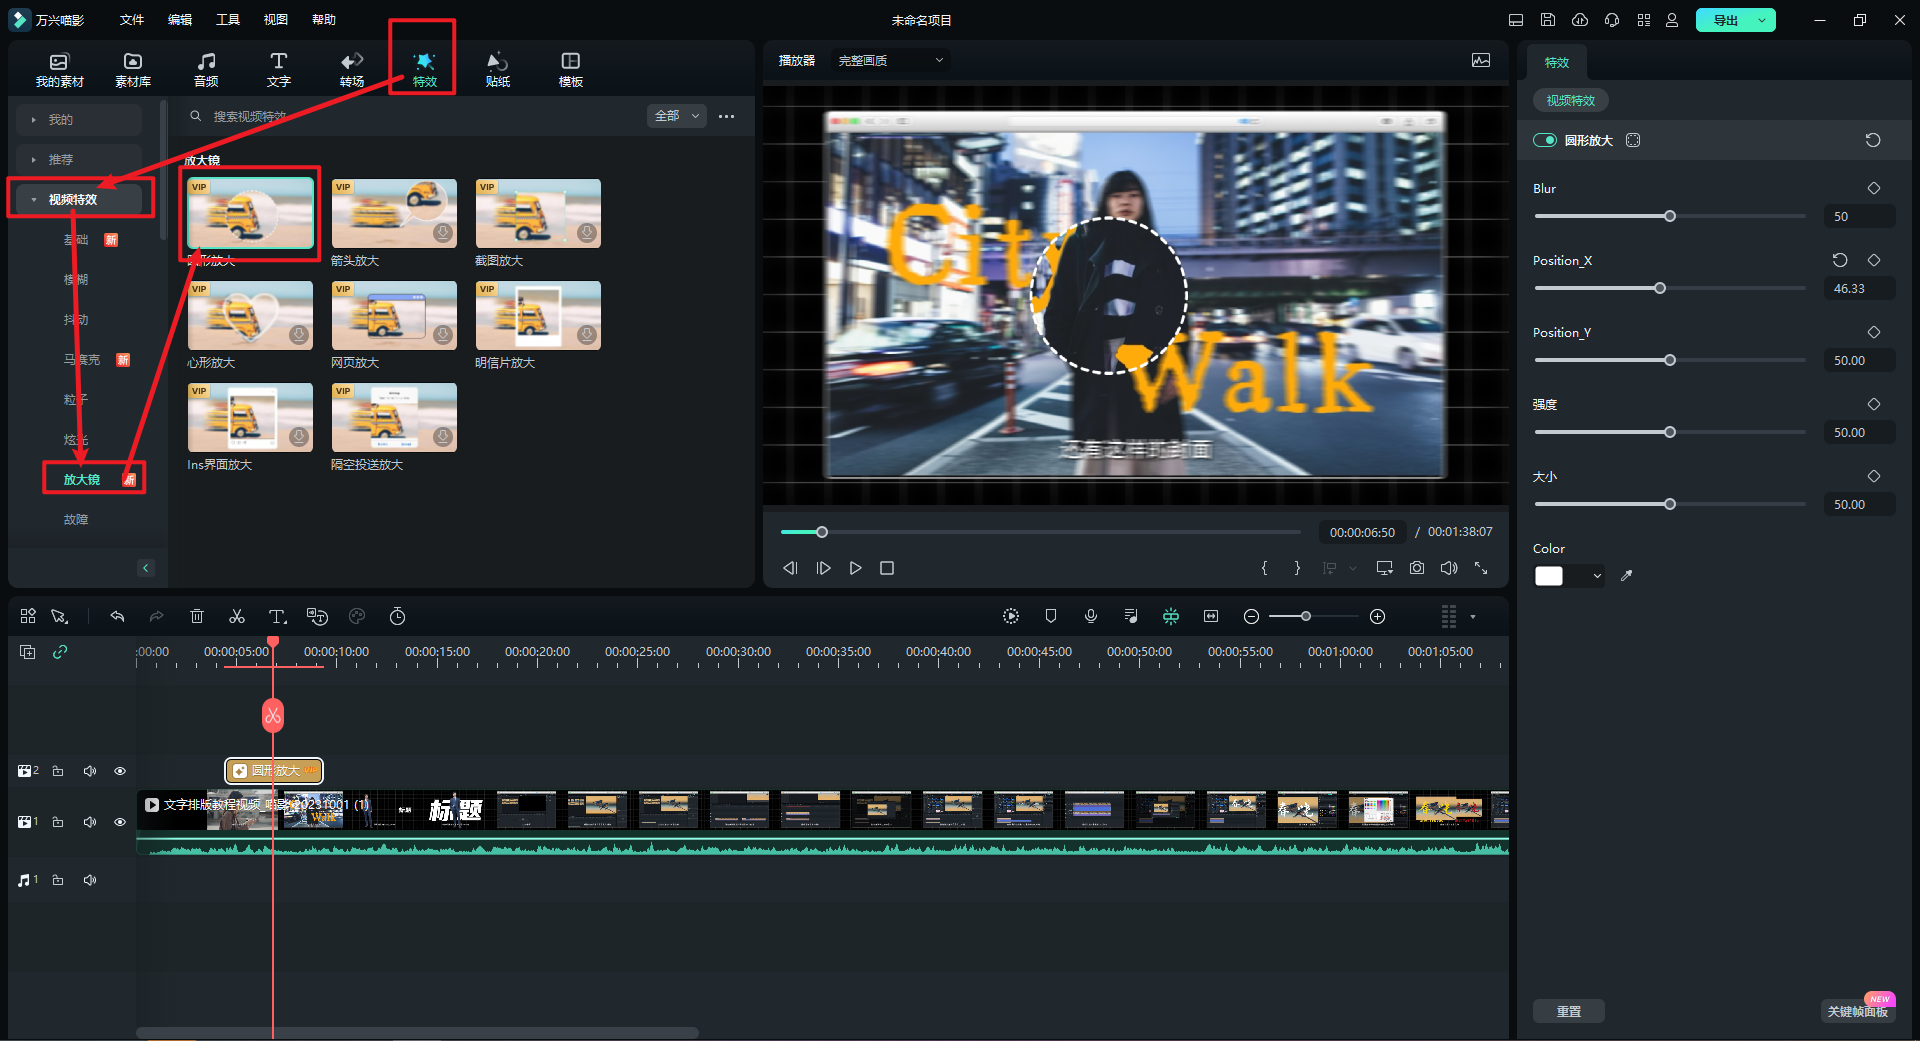Click the undo arrow in timeline toolbar
This screenshot has width=1920, height=1041.
[117, 616]
